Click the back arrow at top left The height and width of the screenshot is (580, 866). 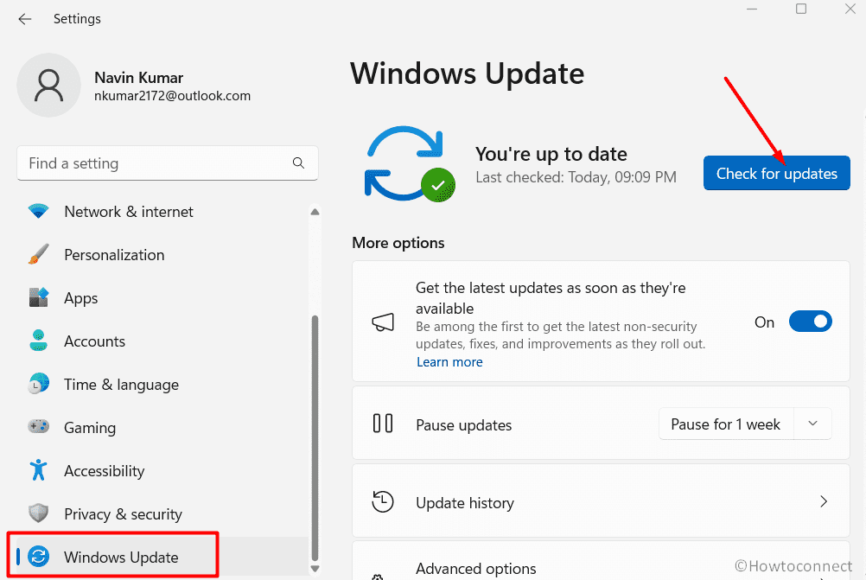[x=24, y=18]
